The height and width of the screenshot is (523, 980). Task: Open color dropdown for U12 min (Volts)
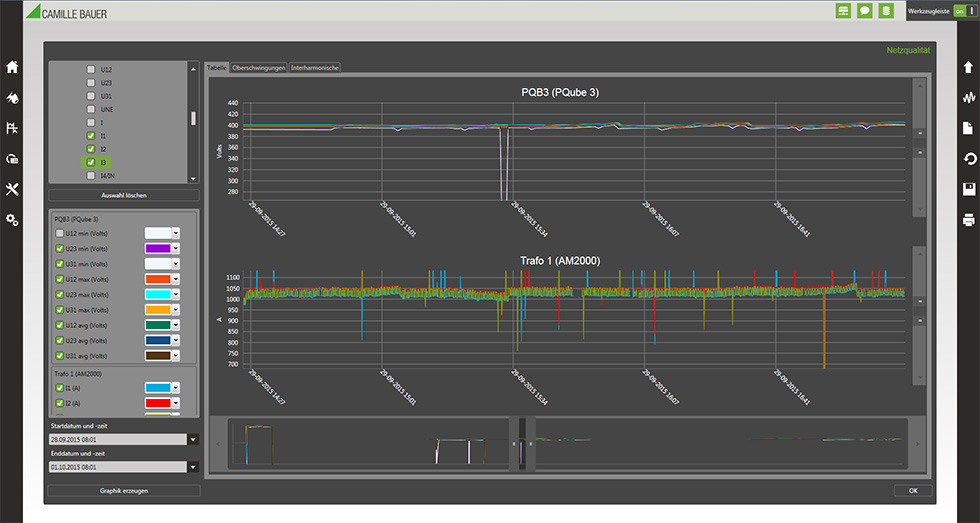coord(176,233)
